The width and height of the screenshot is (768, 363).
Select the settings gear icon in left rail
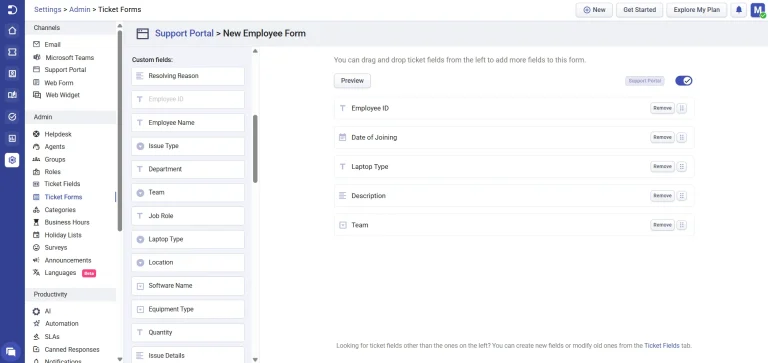(x=12, y=160)
